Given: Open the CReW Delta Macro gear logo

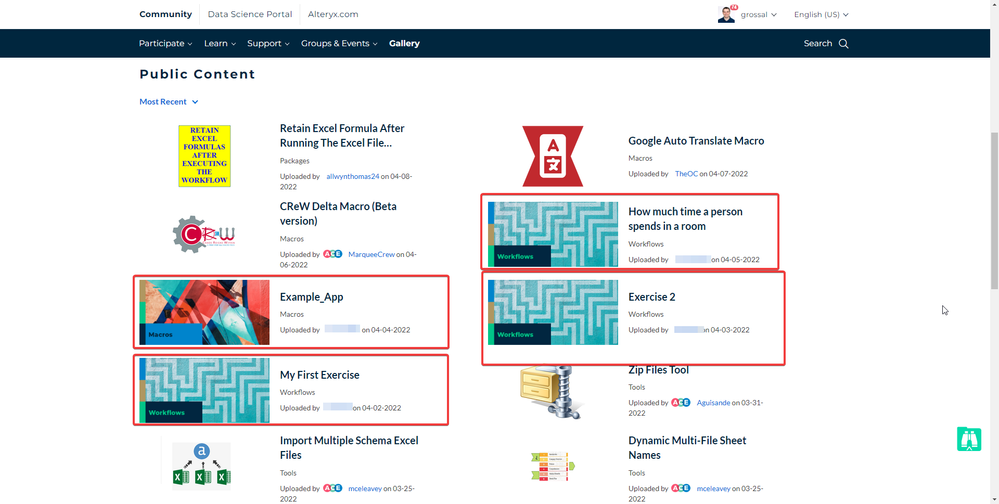Looking at the screenshot, I should pos(204,234).
